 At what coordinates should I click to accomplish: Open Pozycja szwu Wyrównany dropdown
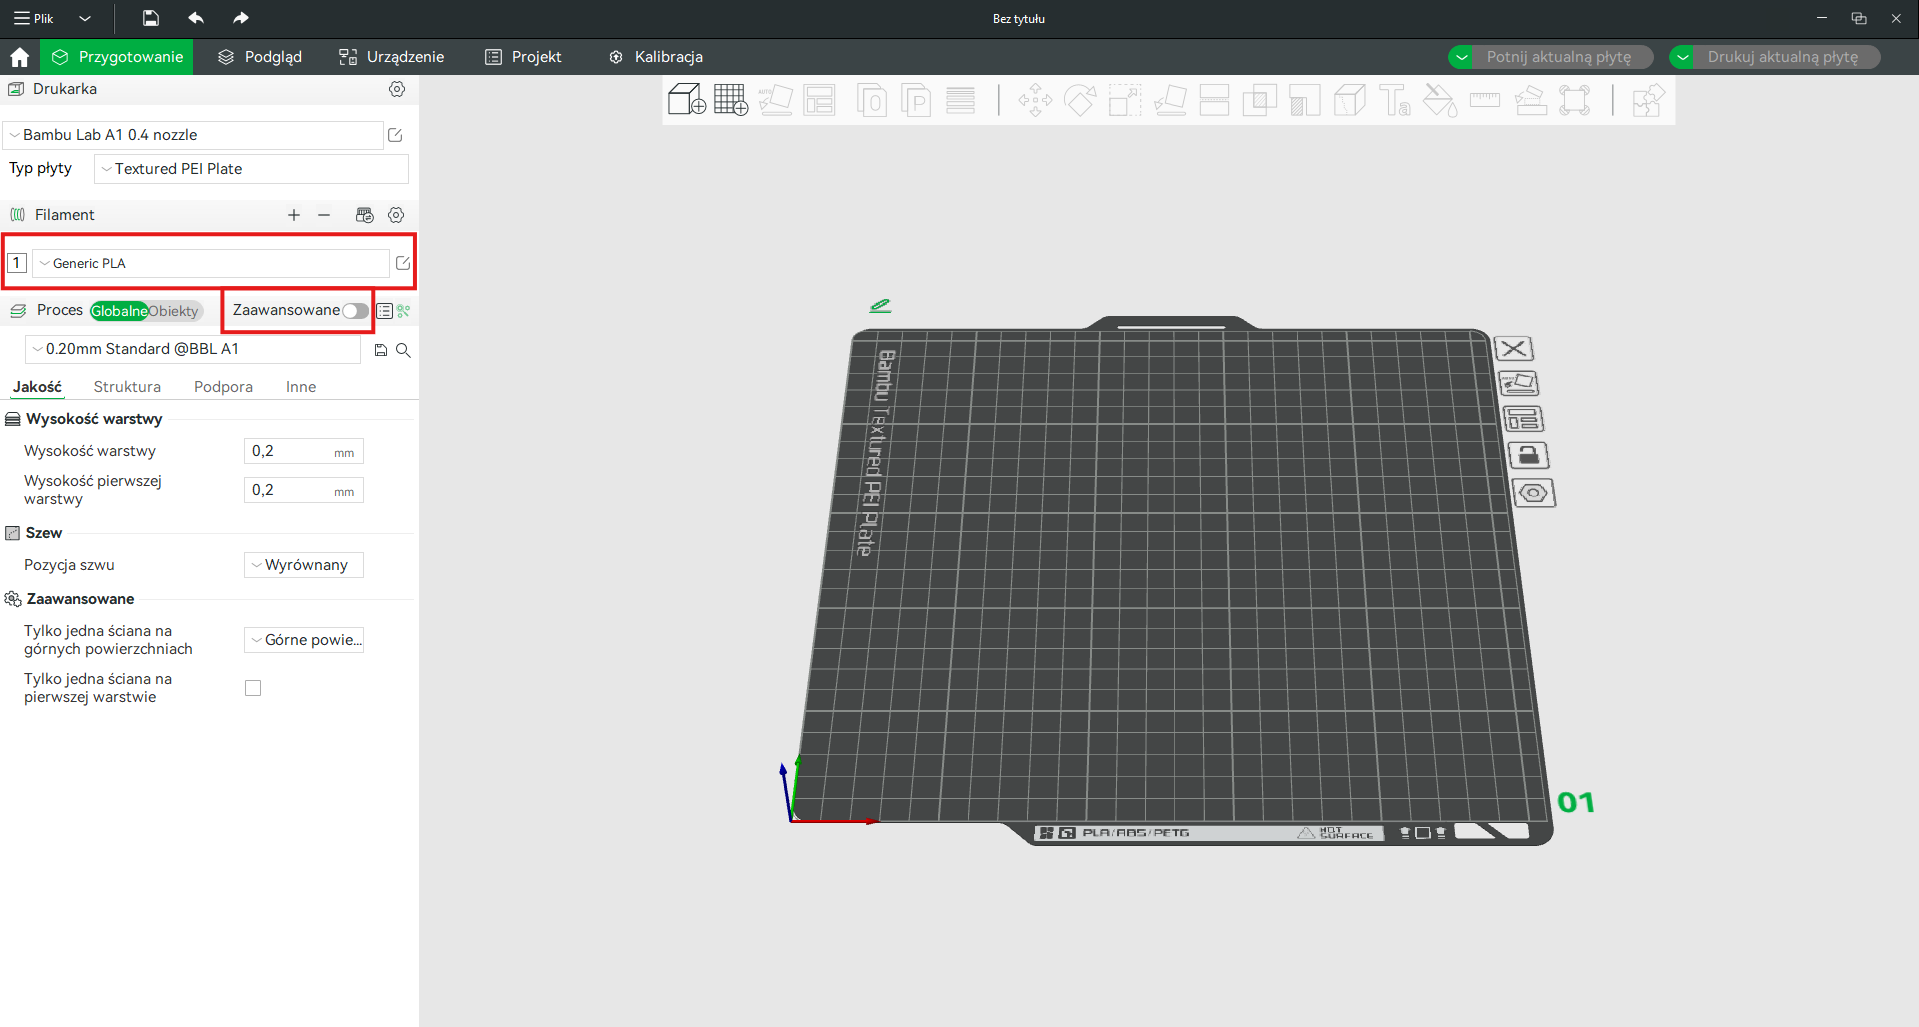tap(303, 565)
